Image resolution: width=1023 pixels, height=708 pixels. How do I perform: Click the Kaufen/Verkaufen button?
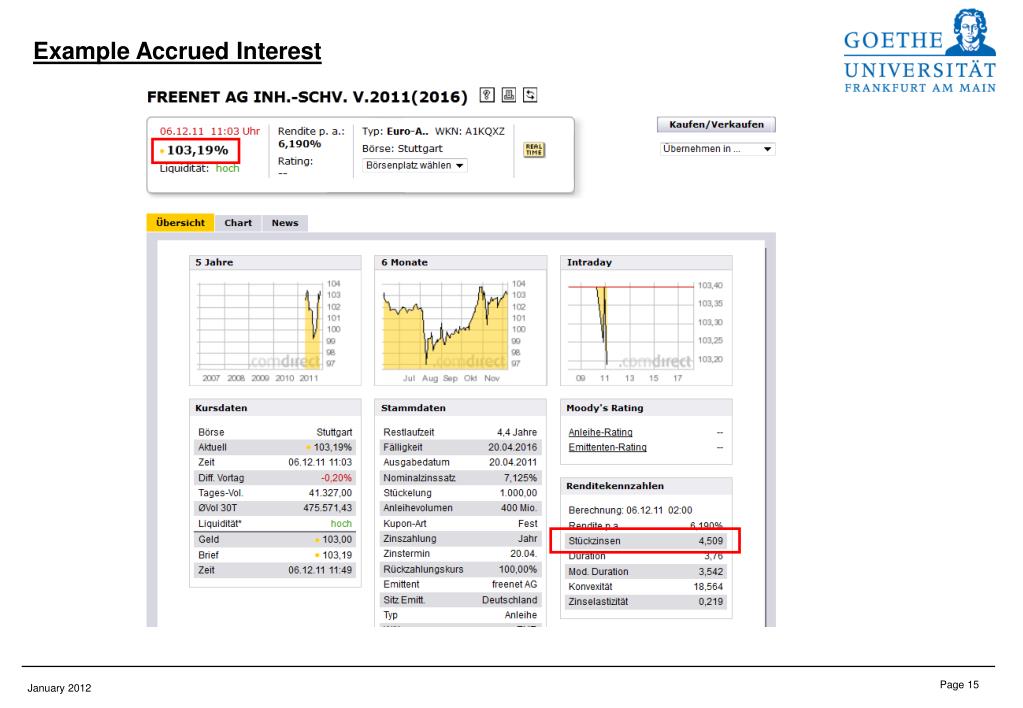[716, 125]
